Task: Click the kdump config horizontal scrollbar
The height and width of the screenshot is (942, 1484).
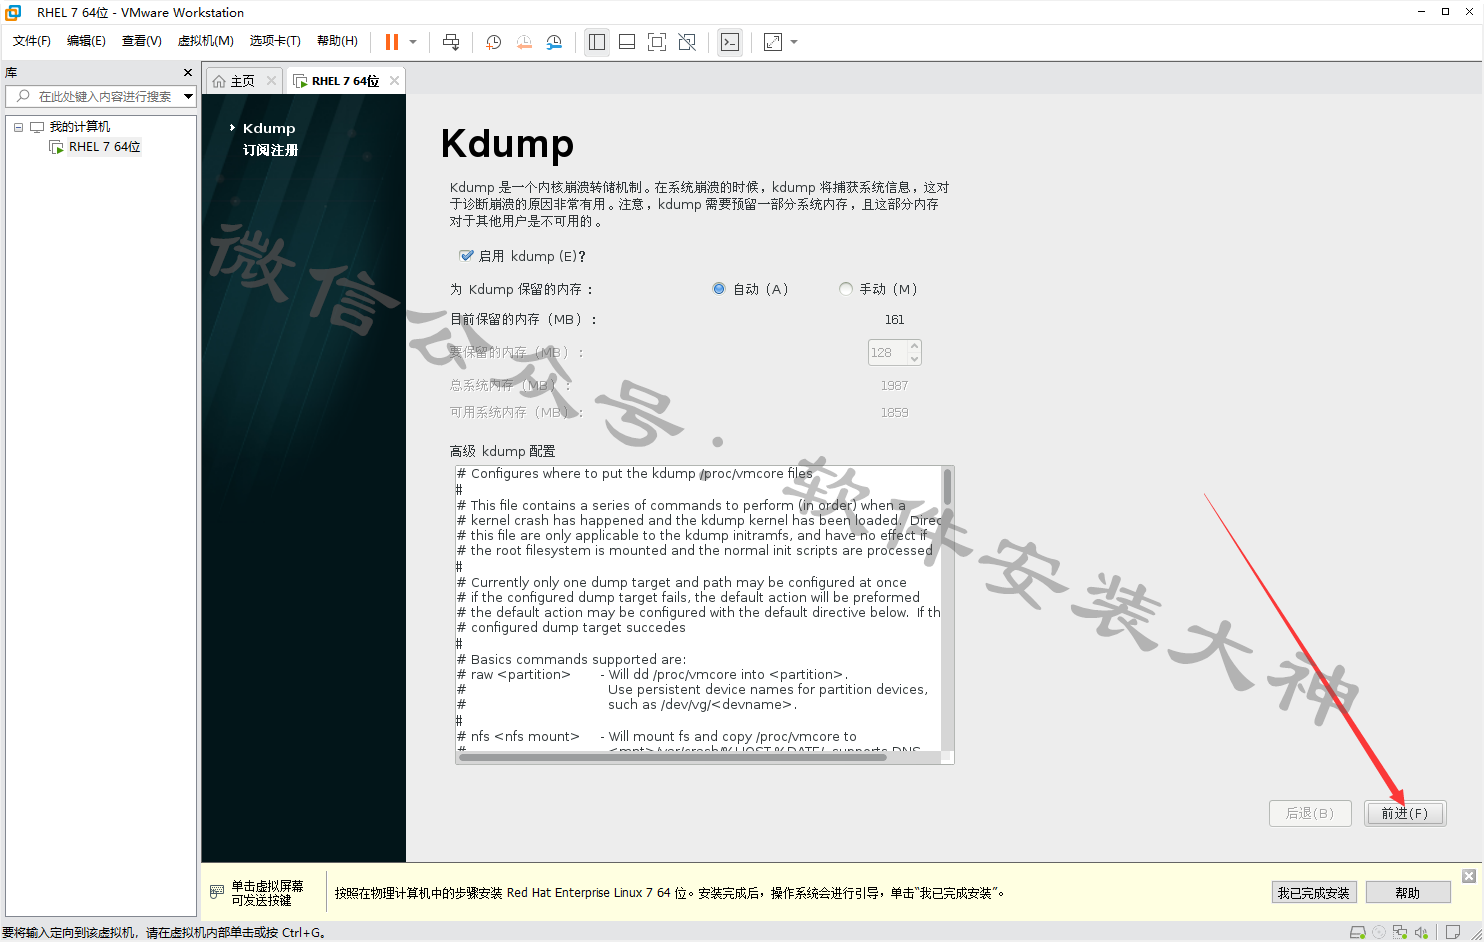Action: click(698, 757)
